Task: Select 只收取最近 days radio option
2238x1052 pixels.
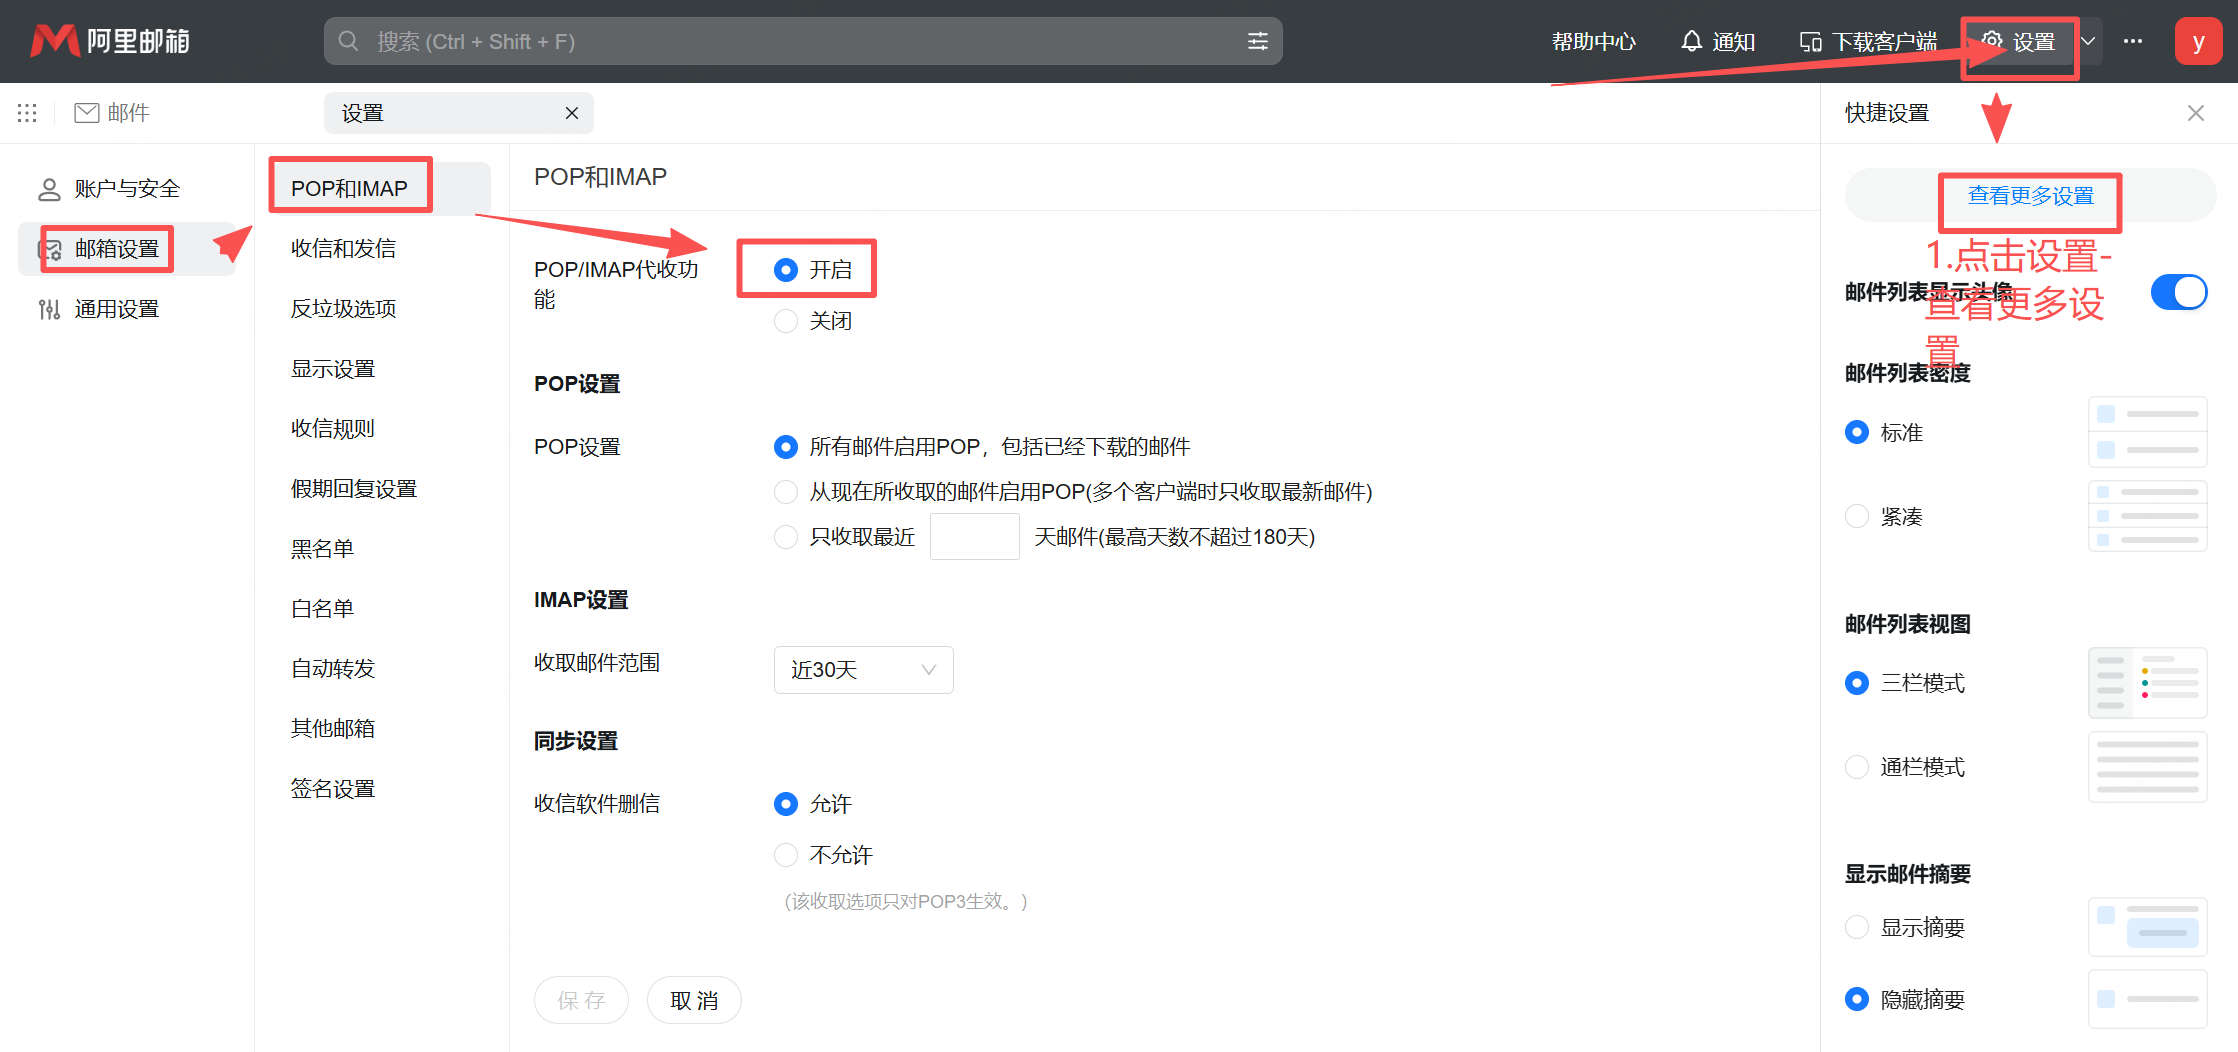Action: pos(786,537)
